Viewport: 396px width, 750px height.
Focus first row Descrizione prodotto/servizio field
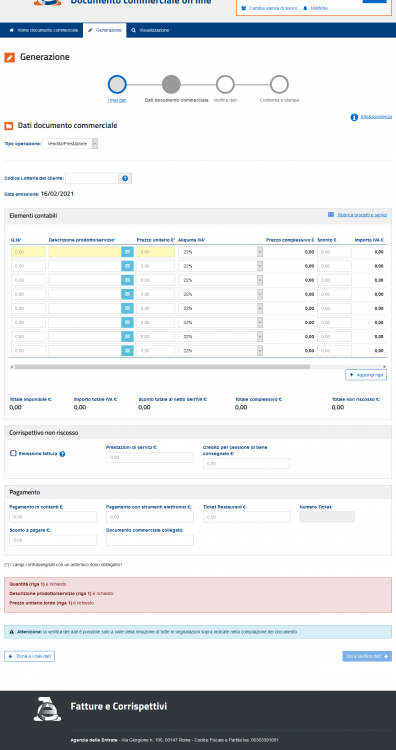pyautogui.click(x=85, y=252)
